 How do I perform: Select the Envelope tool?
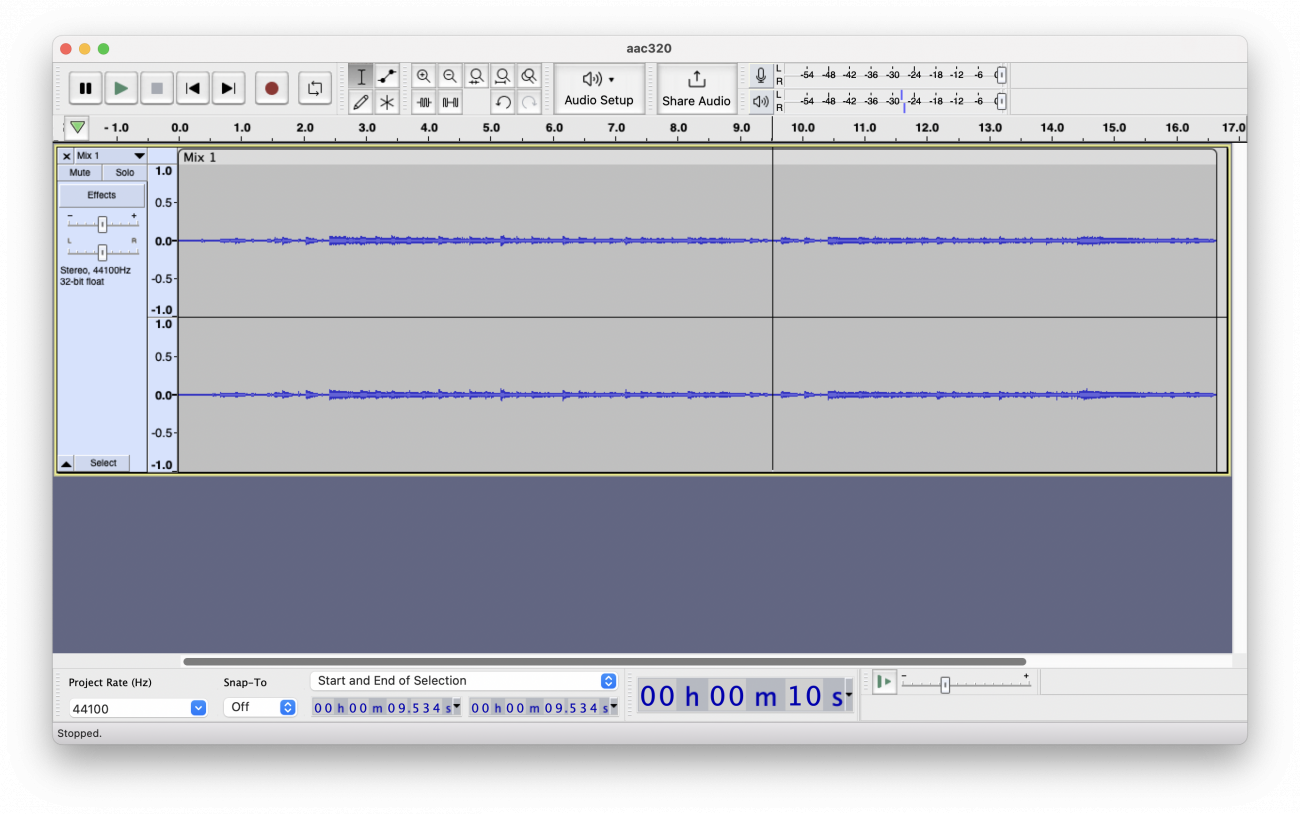[387, 76]
